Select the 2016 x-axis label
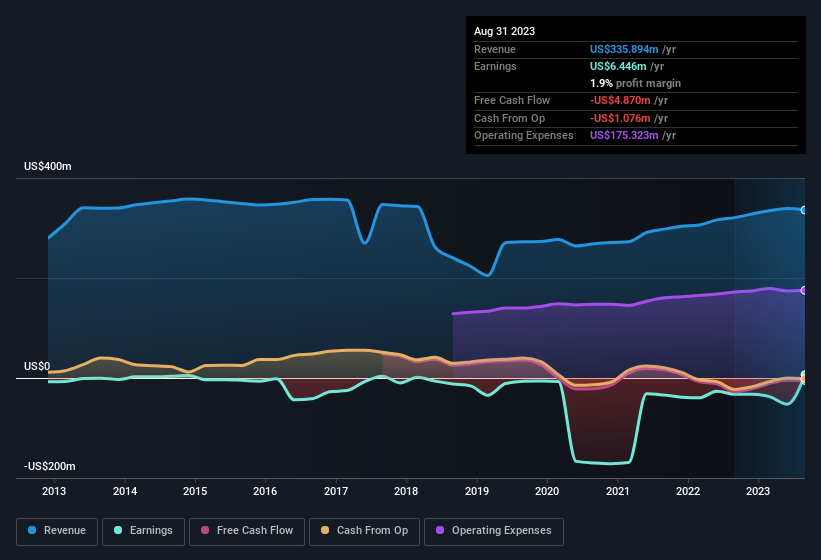Screen dimensions: 821x560 click(265, 491)
